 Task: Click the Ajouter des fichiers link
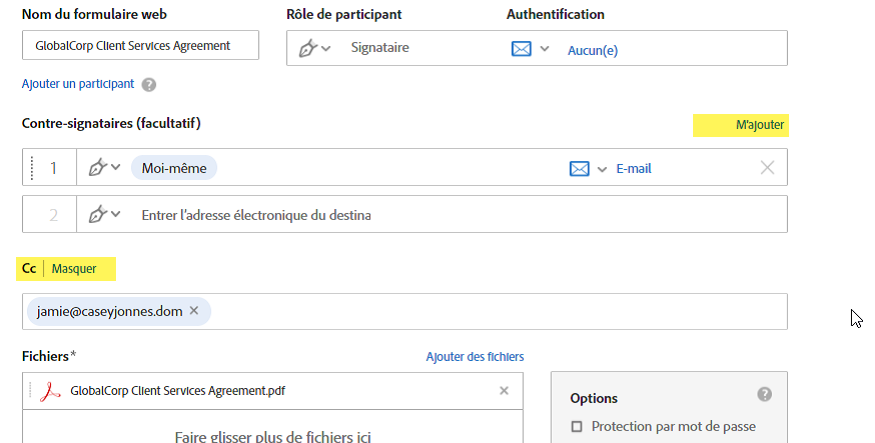475,357
